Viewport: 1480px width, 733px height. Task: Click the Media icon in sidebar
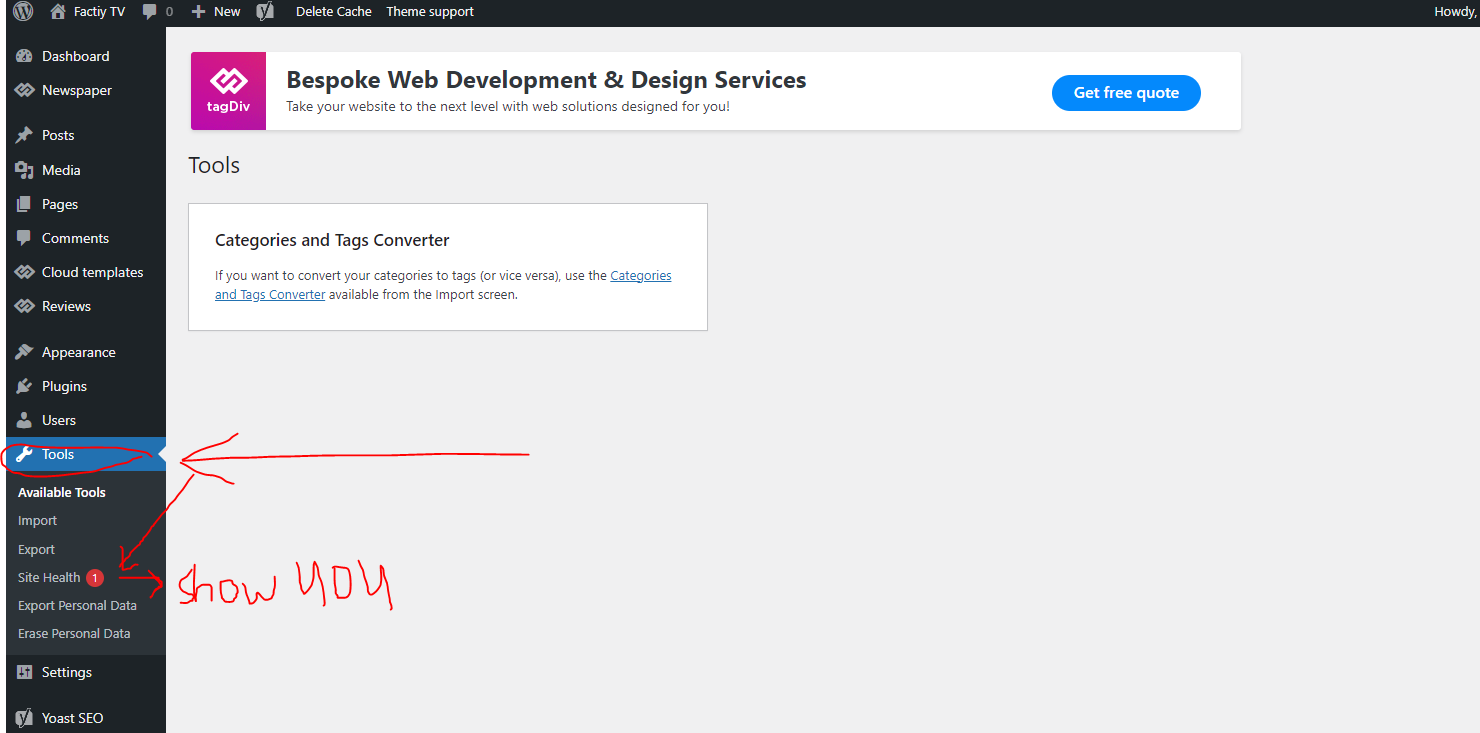point(25,170)
